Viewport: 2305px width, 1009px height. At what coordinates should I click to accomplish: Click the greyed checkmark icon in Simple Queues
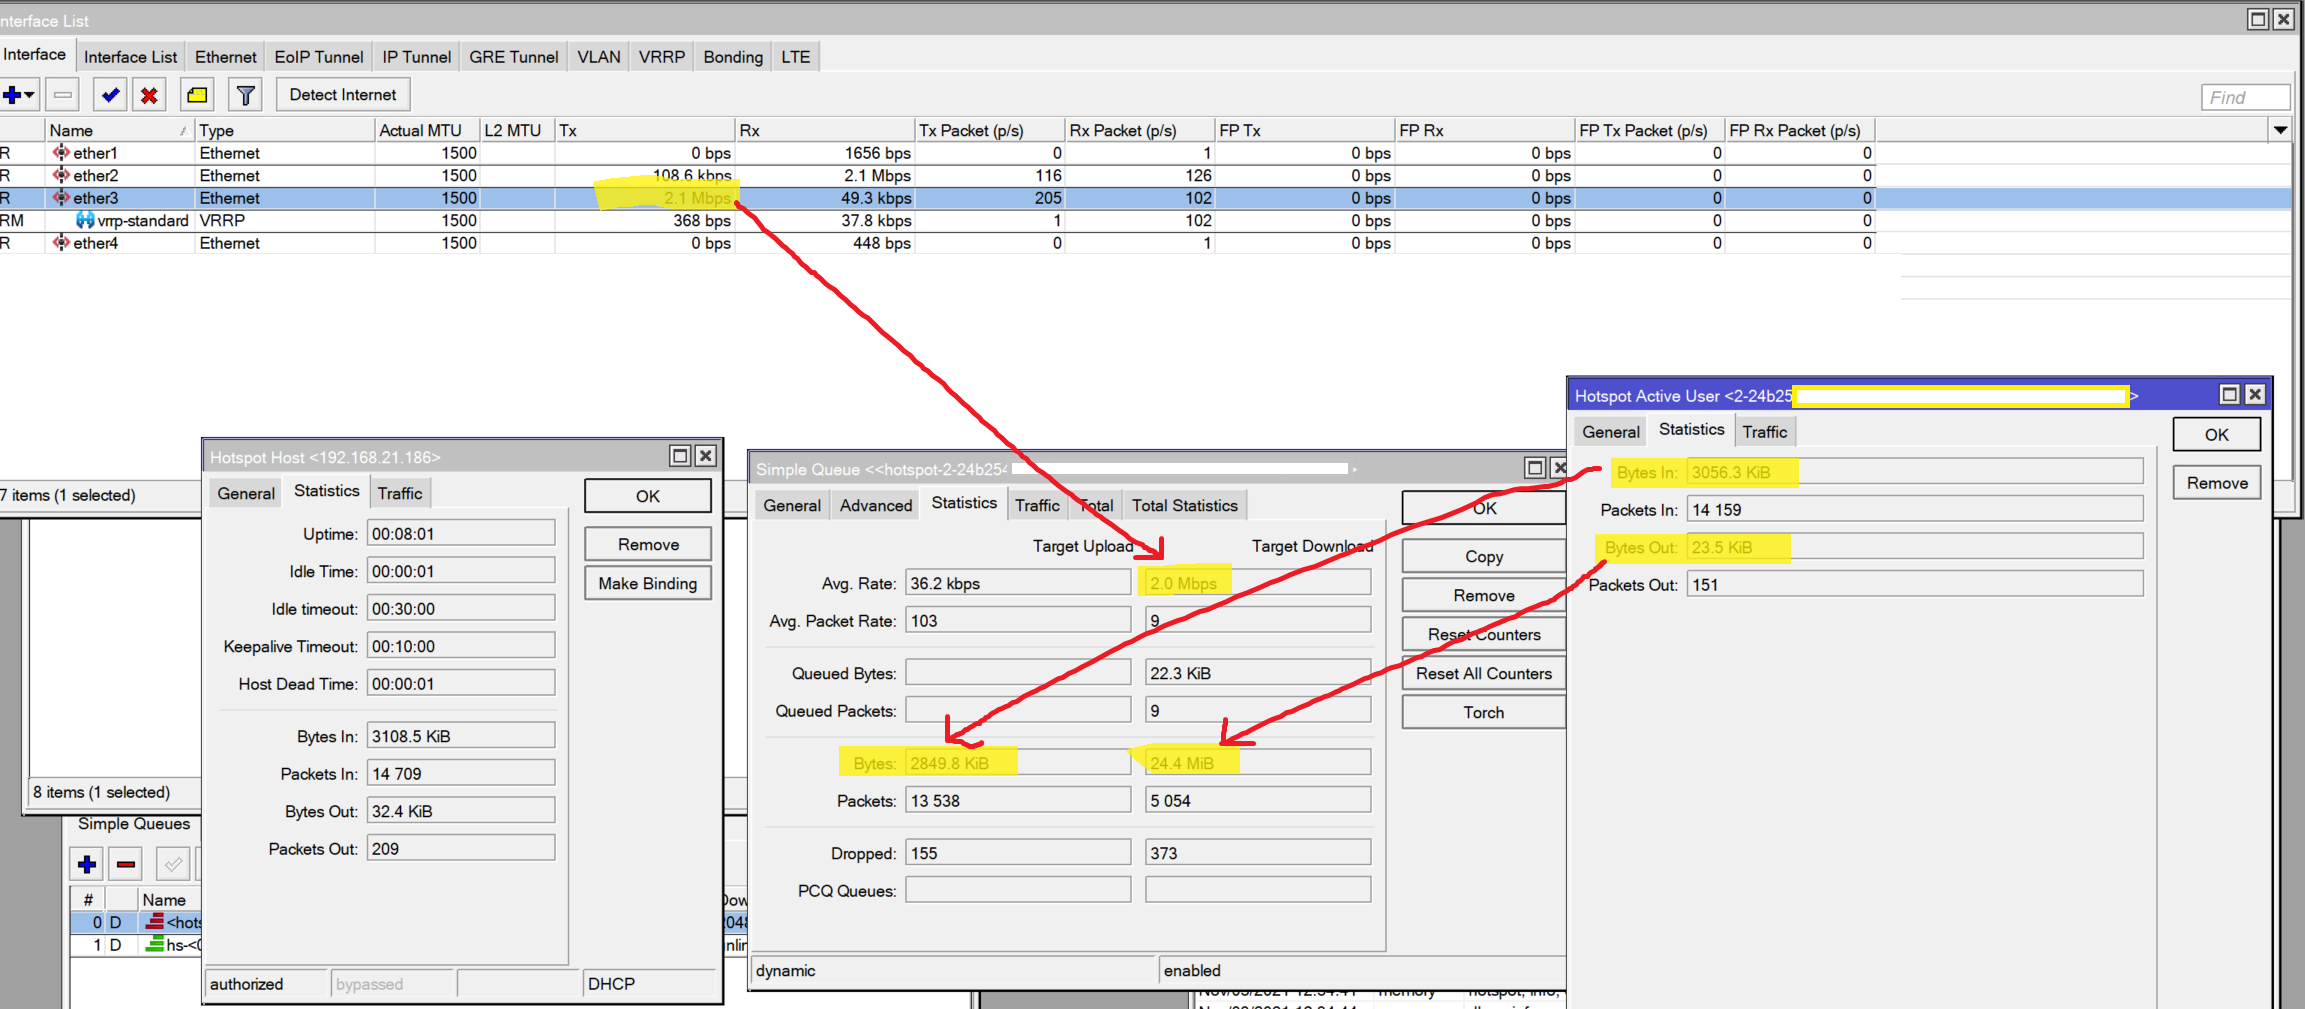[x=173, y=864]
